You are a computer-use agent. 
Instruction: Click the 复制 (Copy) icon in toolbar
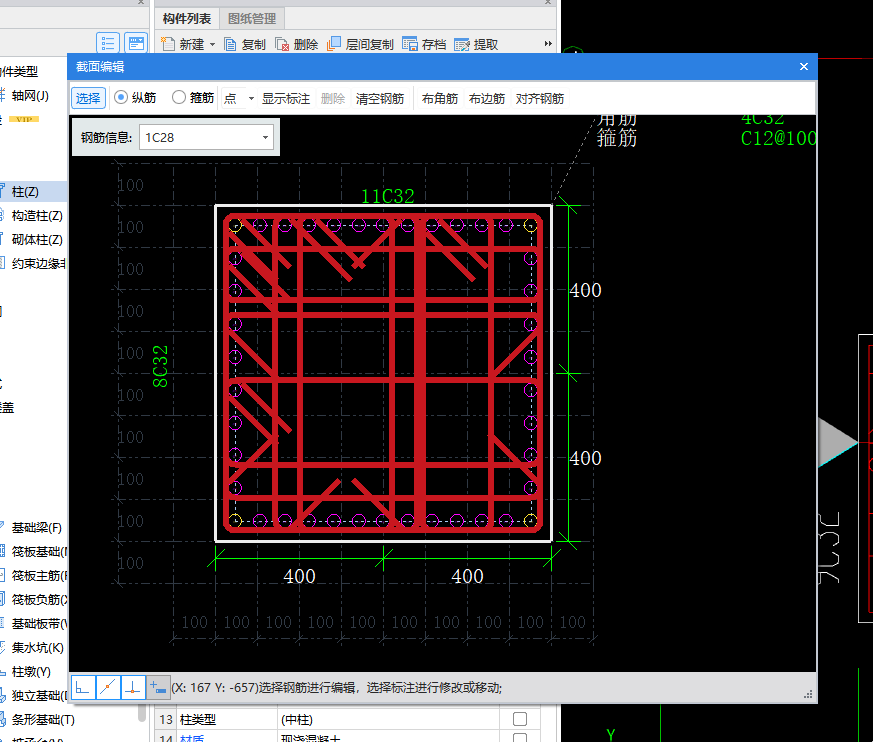click(230, 44)
